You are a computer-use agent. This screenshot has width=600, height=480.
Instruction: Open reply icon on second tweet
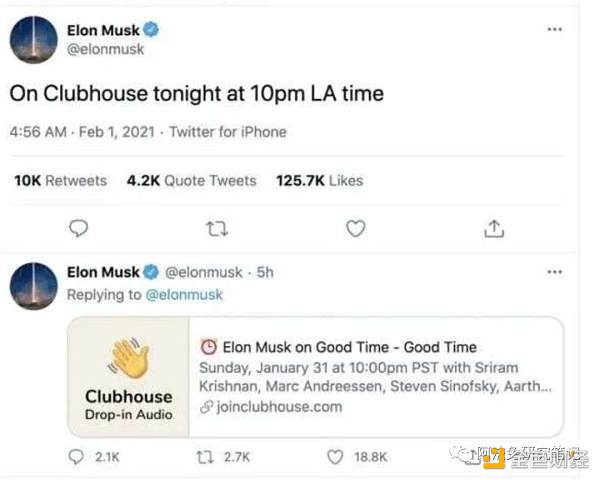[x=78, y=456]
